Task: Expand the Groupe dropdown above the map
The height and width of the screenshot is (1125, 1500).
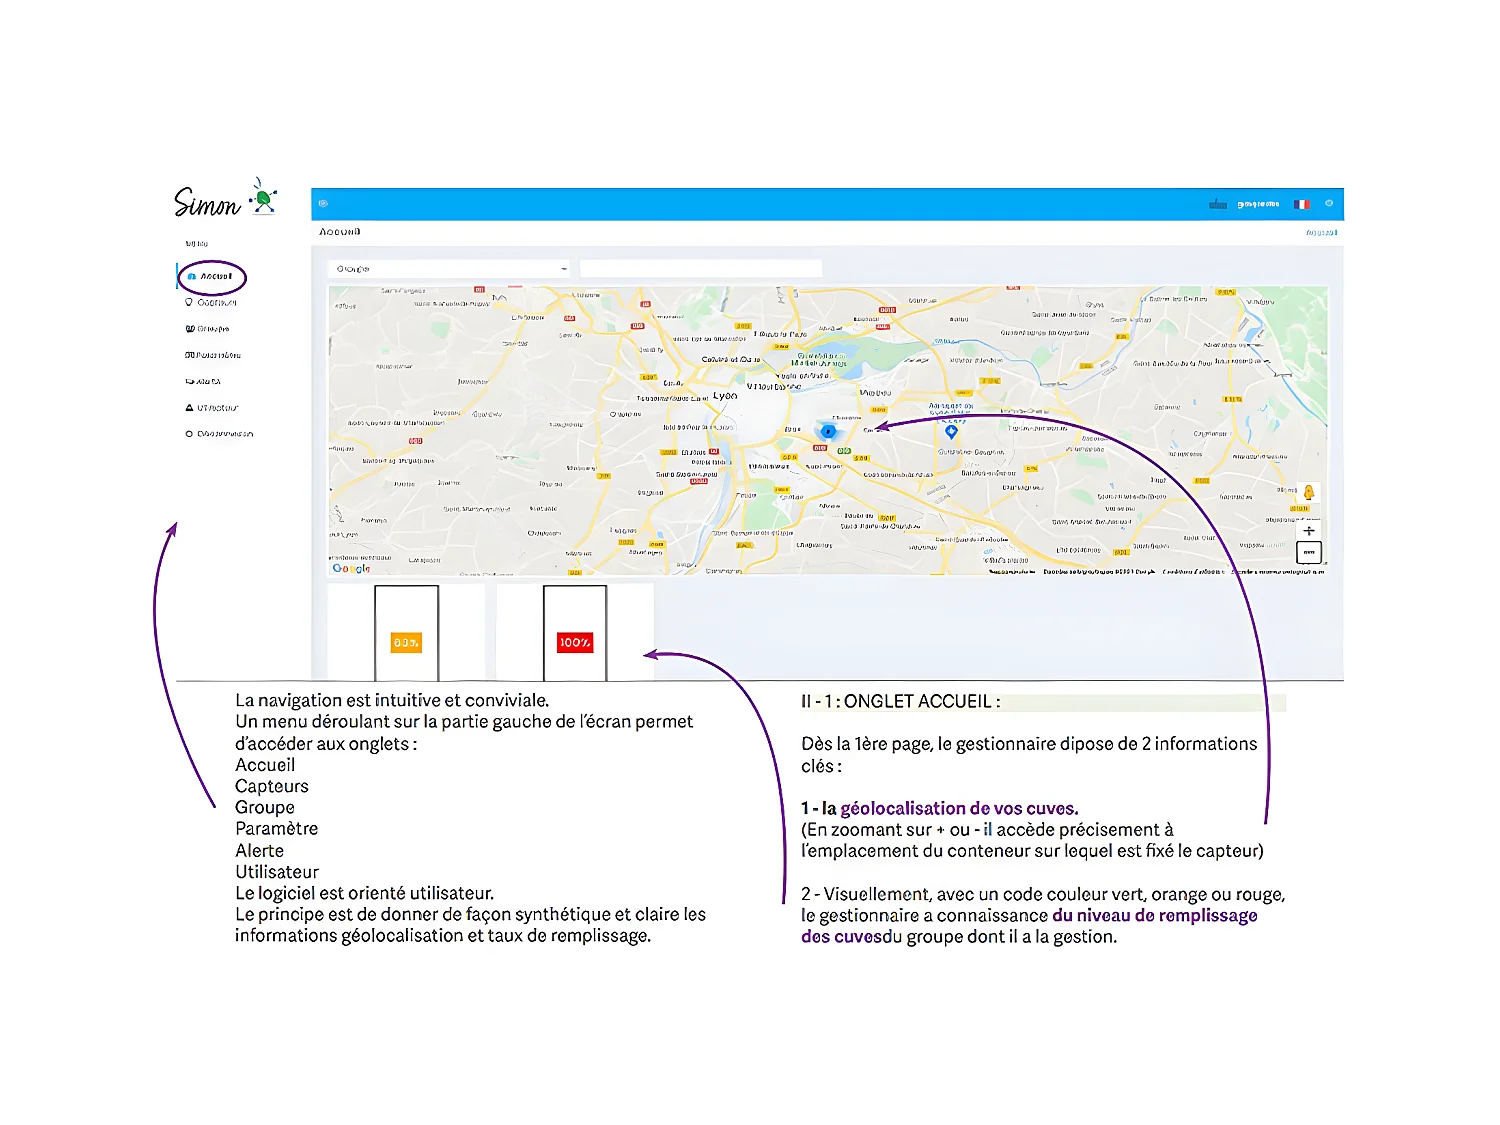Action: 449,269
